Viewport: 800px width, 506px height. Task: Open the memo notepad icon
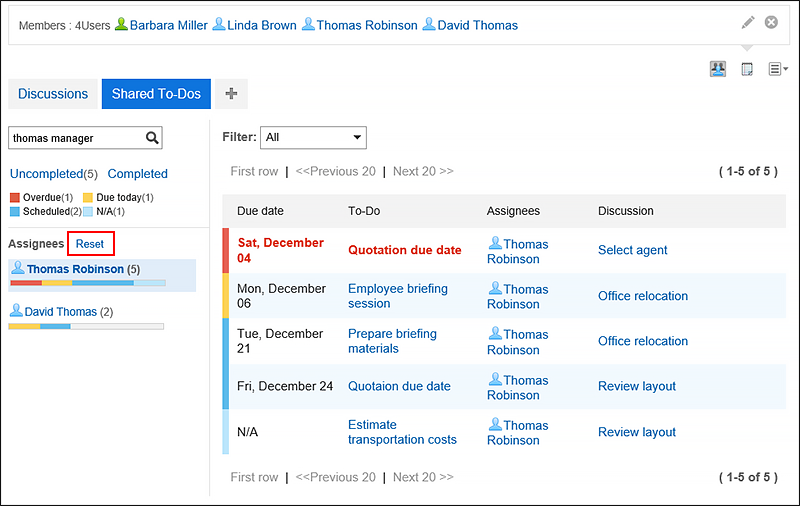click(x=747, y=69)
